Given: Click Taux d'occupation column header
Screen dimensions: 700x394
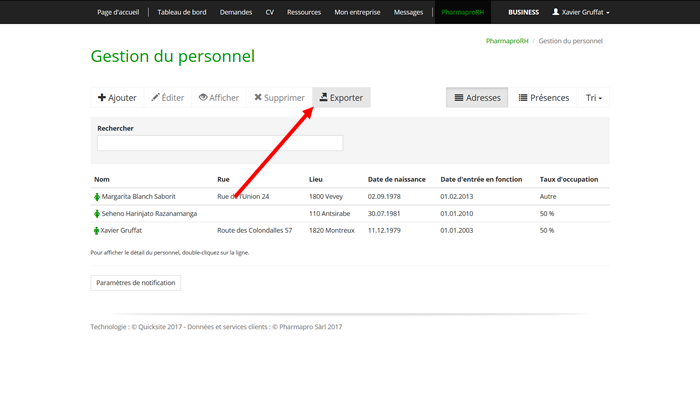Looking at the screenshot, I should click(569, 179).
